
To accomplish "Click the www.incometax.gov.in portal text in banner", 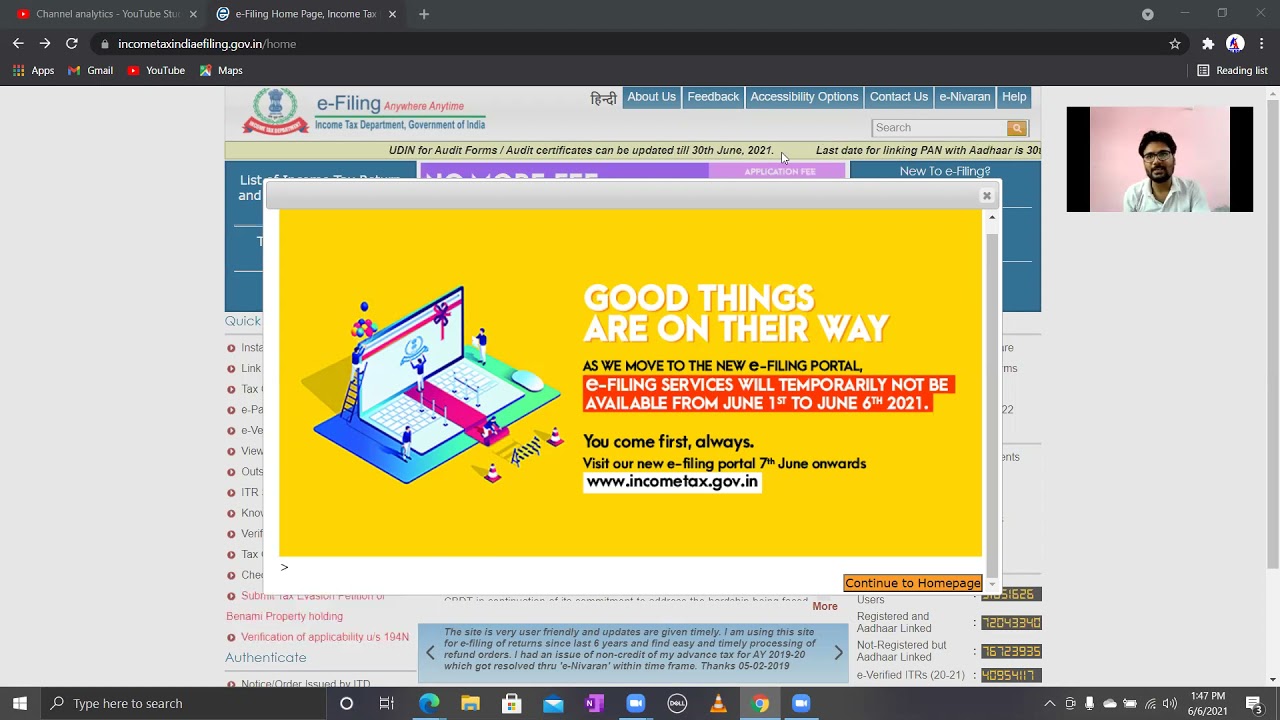I will (672, 482).
